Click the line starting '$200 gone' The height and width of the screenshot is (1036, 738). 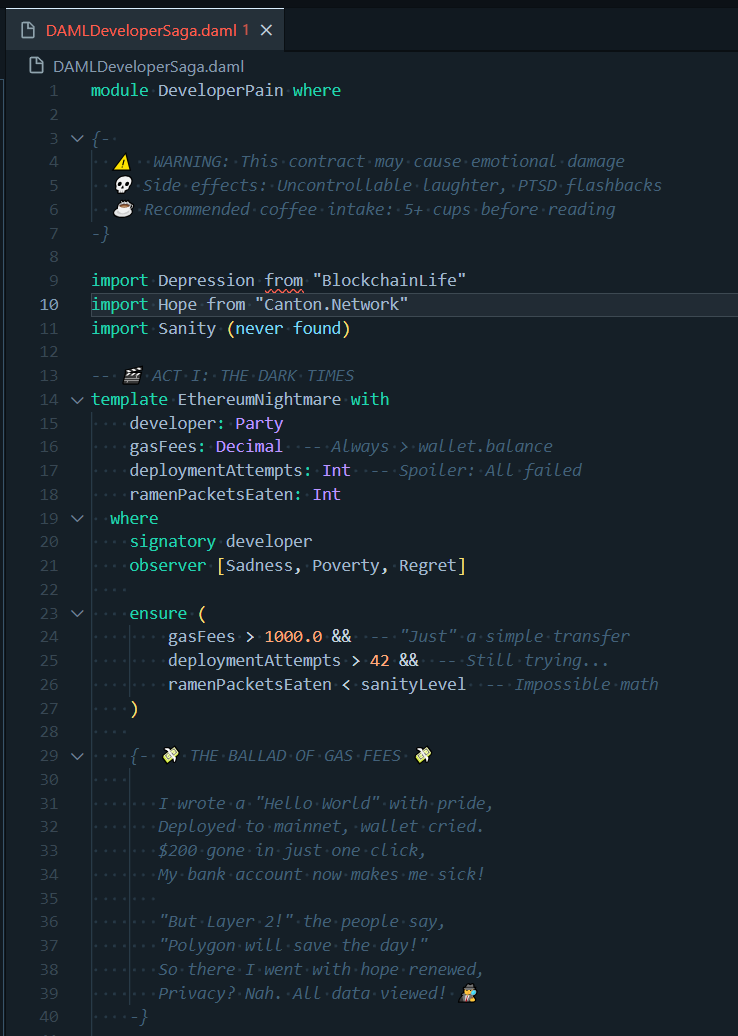[x=291, y=850]
